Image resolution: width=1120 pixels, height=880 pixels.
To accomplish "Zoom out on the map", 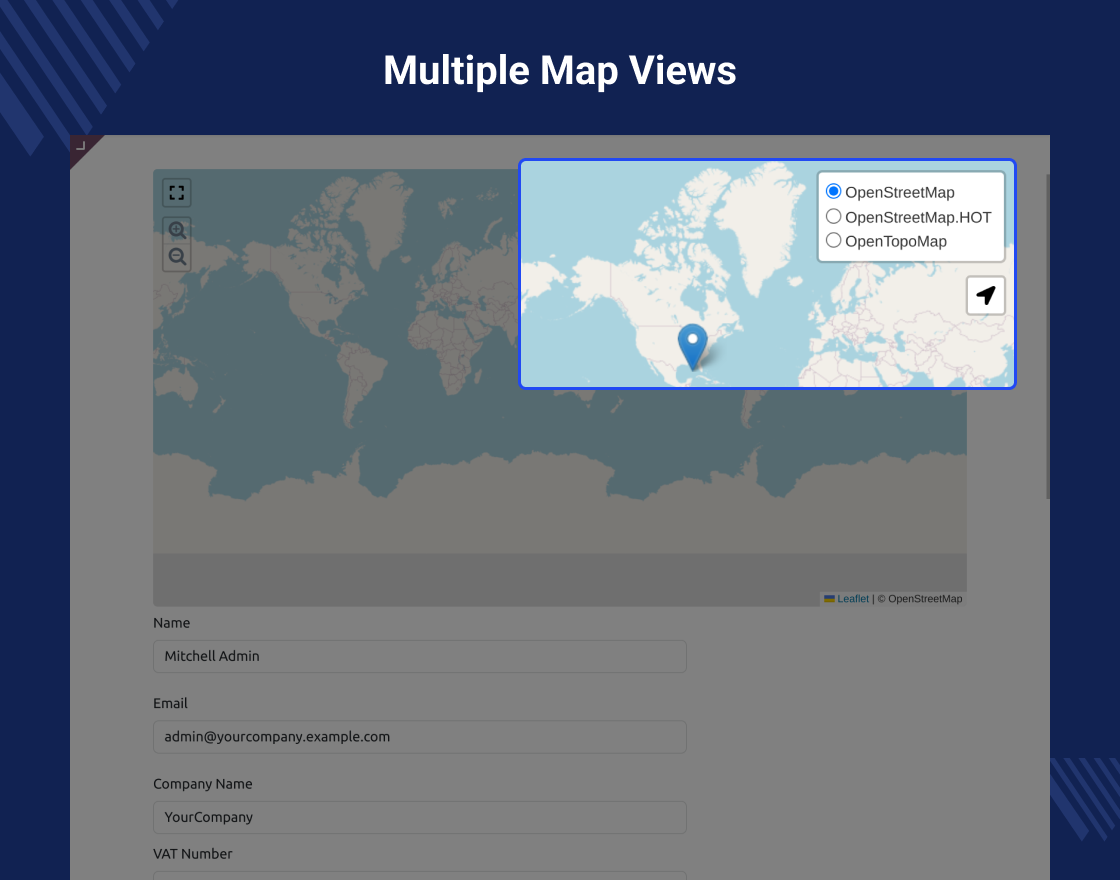I will (x=176, y=257).
